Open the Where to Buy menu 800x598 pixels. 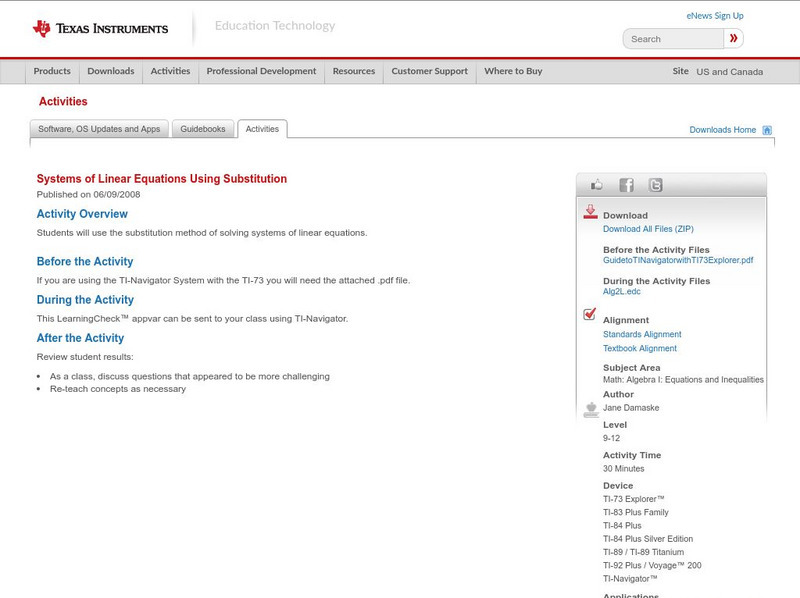[513, 71]
